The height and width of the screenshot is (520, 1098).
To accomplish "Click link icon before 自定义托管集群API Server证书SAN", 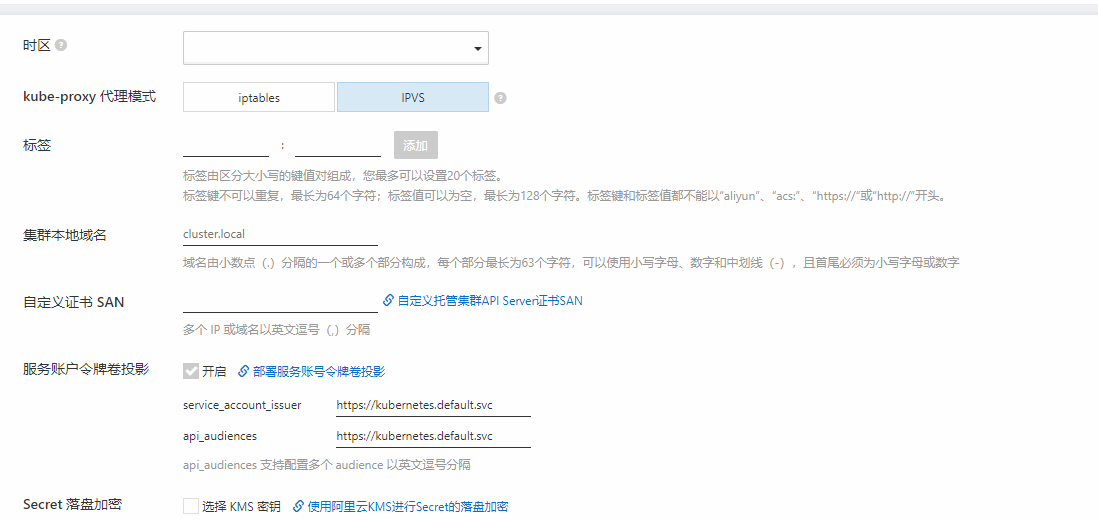I will pyautogui.click(x=389, y=301).
